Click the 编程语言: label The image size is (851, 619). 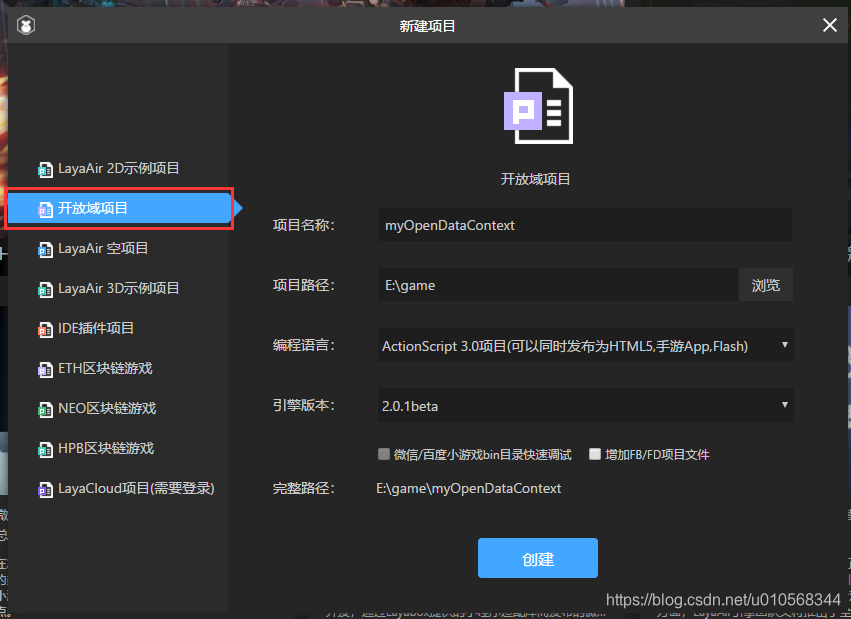[x=303, y=345]
